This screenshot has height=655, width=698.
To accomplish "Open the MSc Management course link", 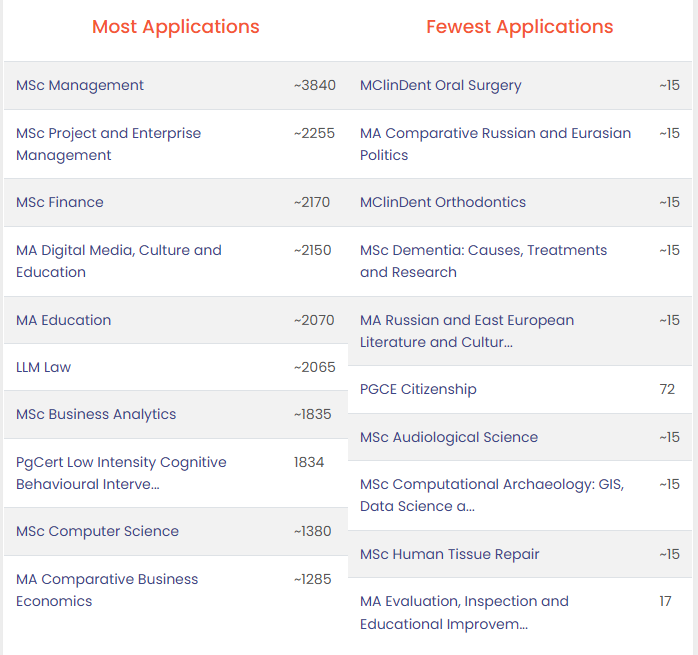I will [x=80, y=86].
